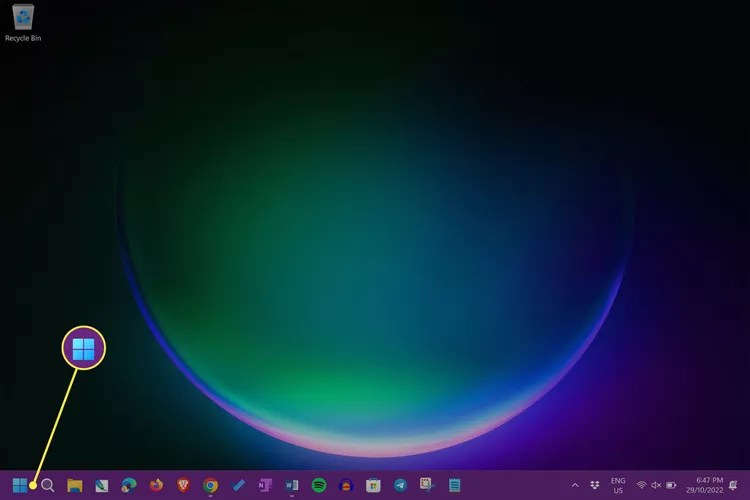The height and width of the screenshot is (500, 750).
Task: Open Dropbox from the system tray
Action: (595, 485)
